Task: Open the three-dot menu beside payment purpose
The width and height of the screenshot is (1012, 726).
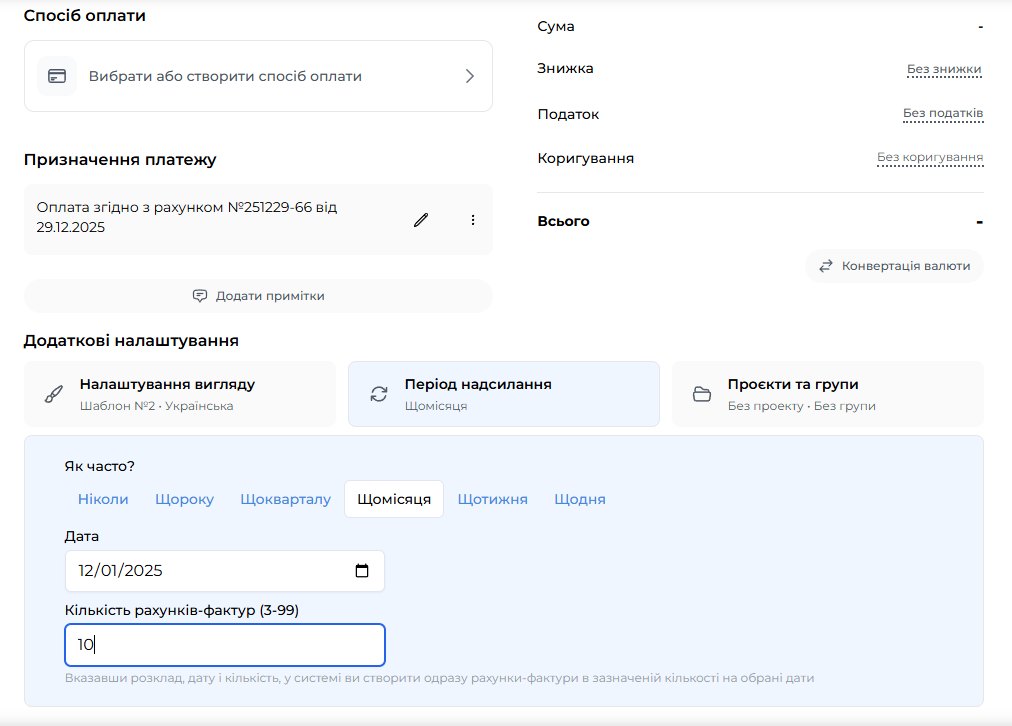Action: click(x=473, y=220)
